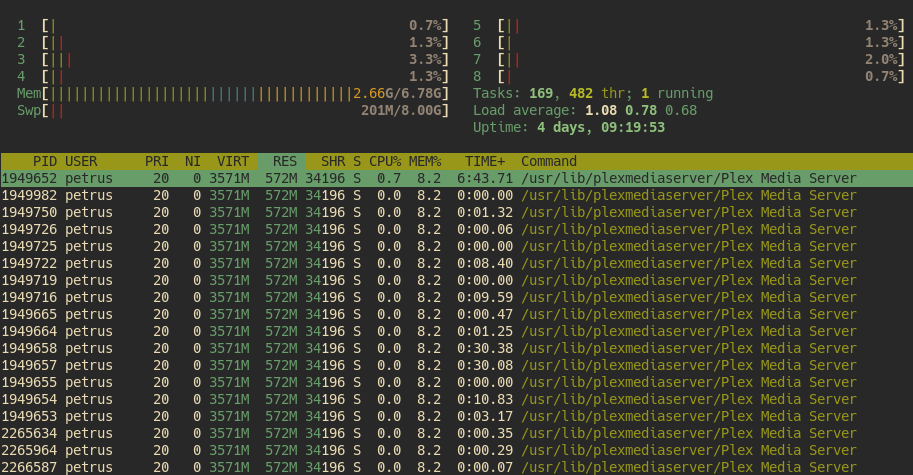Select process row with PID 1949750
Viewport: 913px width, 475px height.
click(x=456, y=212)
